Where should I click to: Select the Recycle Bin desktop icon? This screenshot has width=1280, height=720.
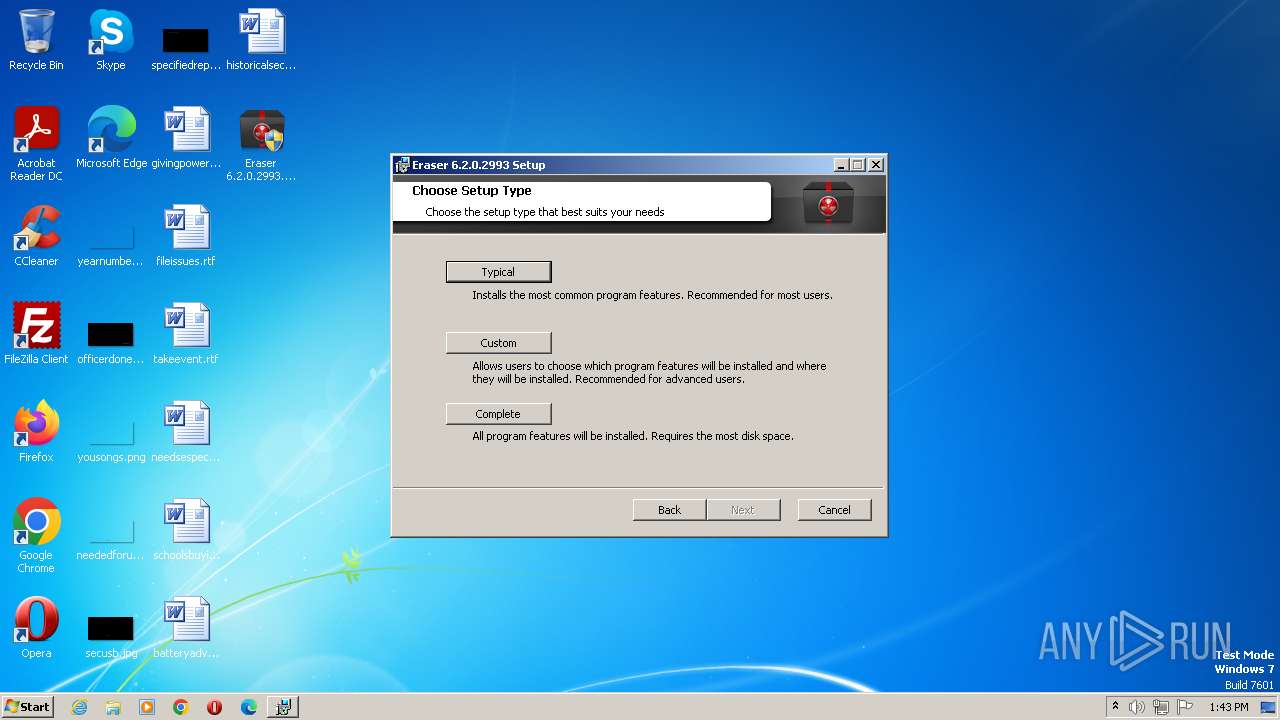pyautogui.click(x=36, y=41)
